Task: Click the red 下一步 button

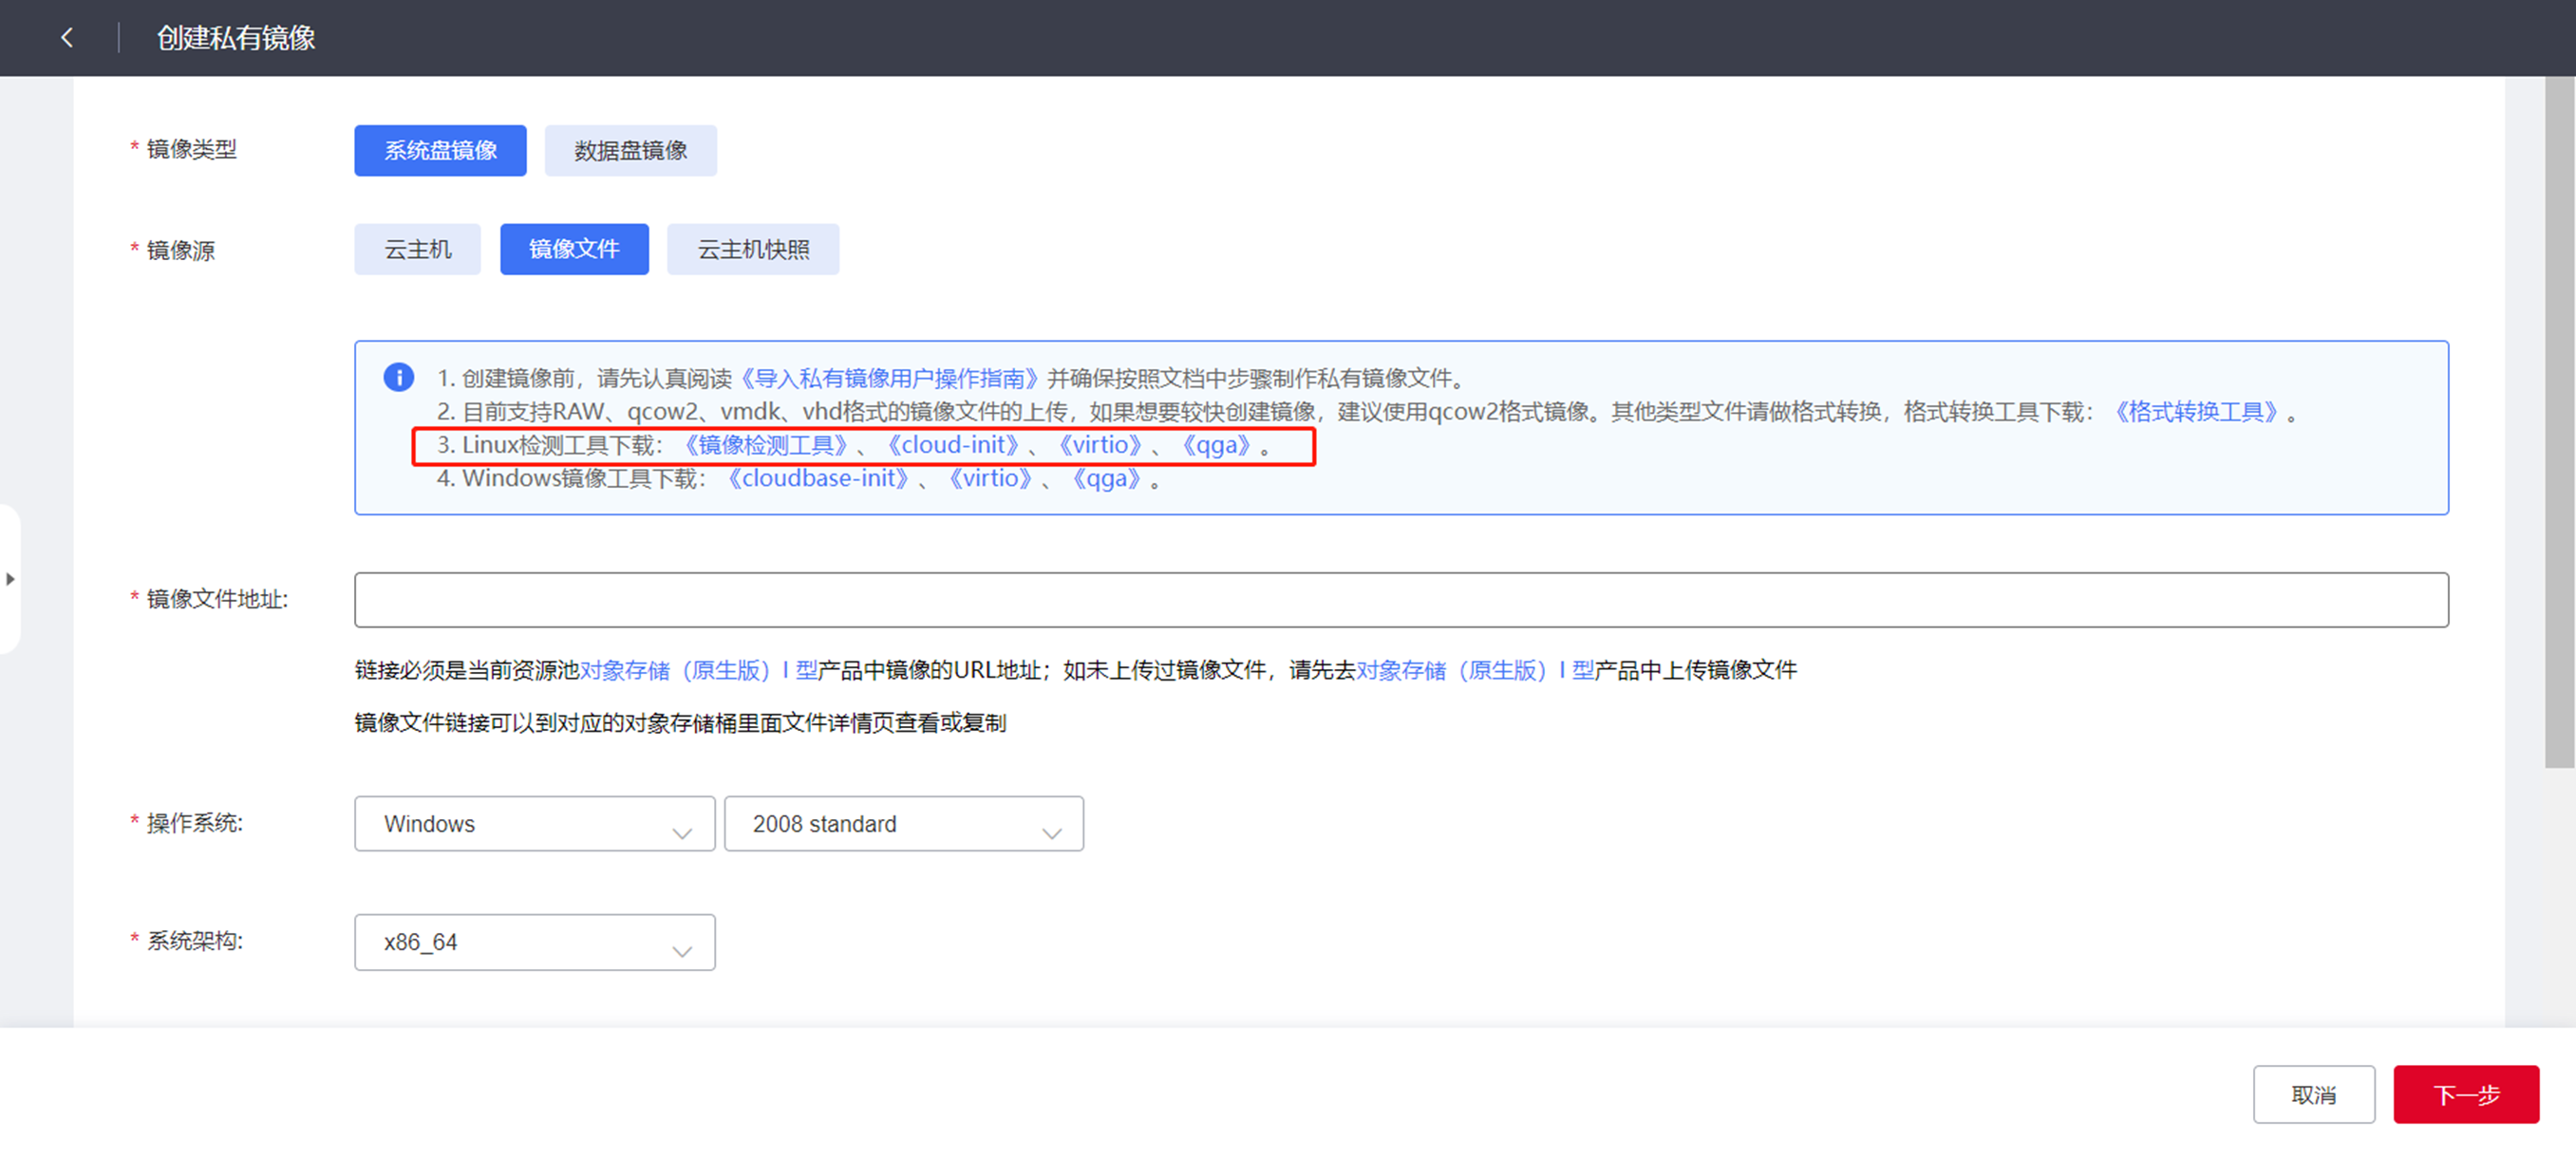Action: click(x=2465, y=1094)
